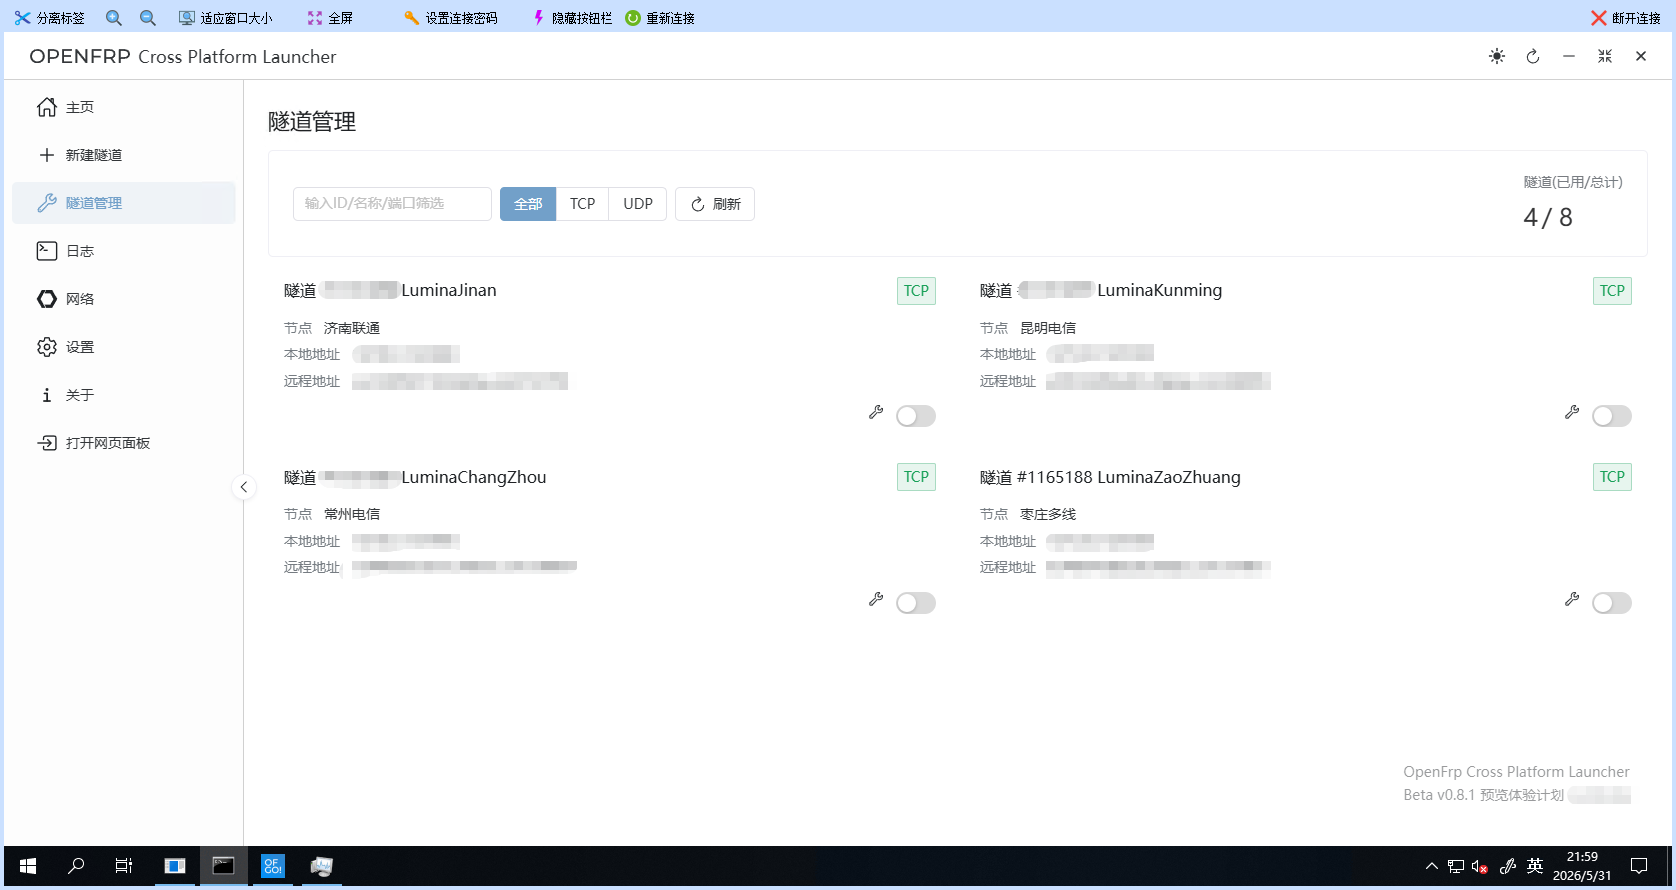Click the TCP tag on LuminaChangZhou
This screenshot has height=890, width=1676.
click(916, 477)
